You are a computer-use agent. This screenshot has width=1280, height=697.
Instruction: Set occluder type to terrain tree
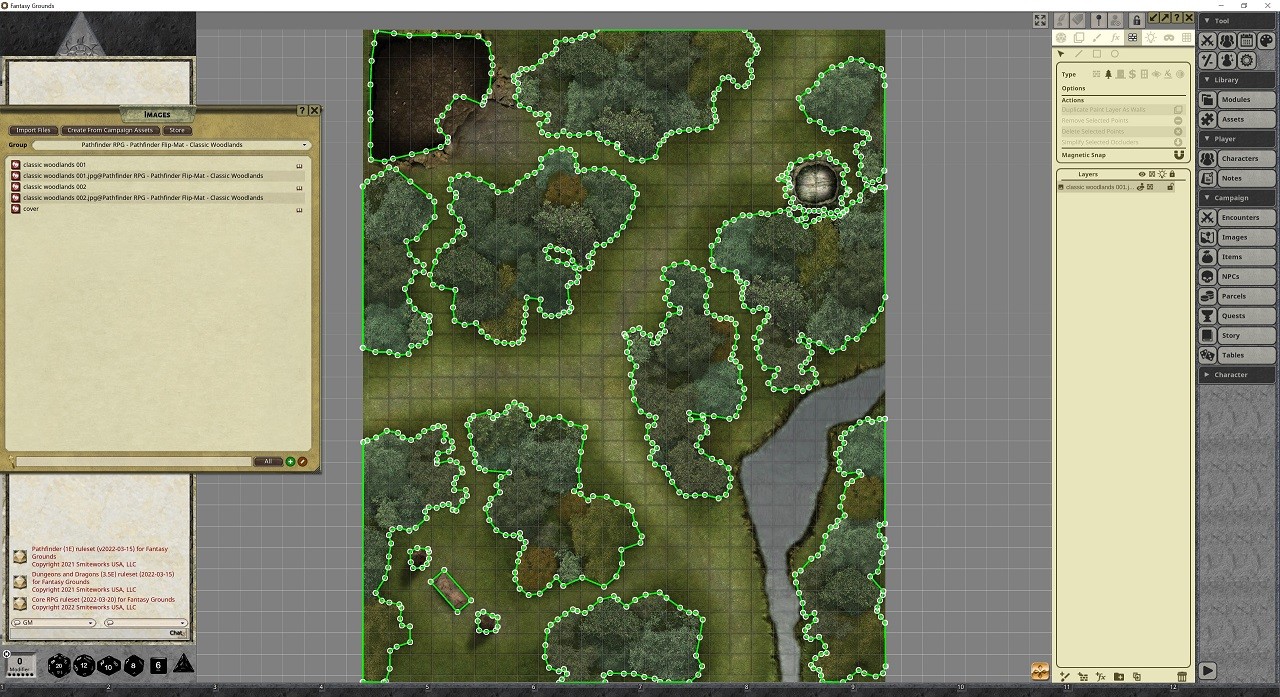(x=1108, y=74)
